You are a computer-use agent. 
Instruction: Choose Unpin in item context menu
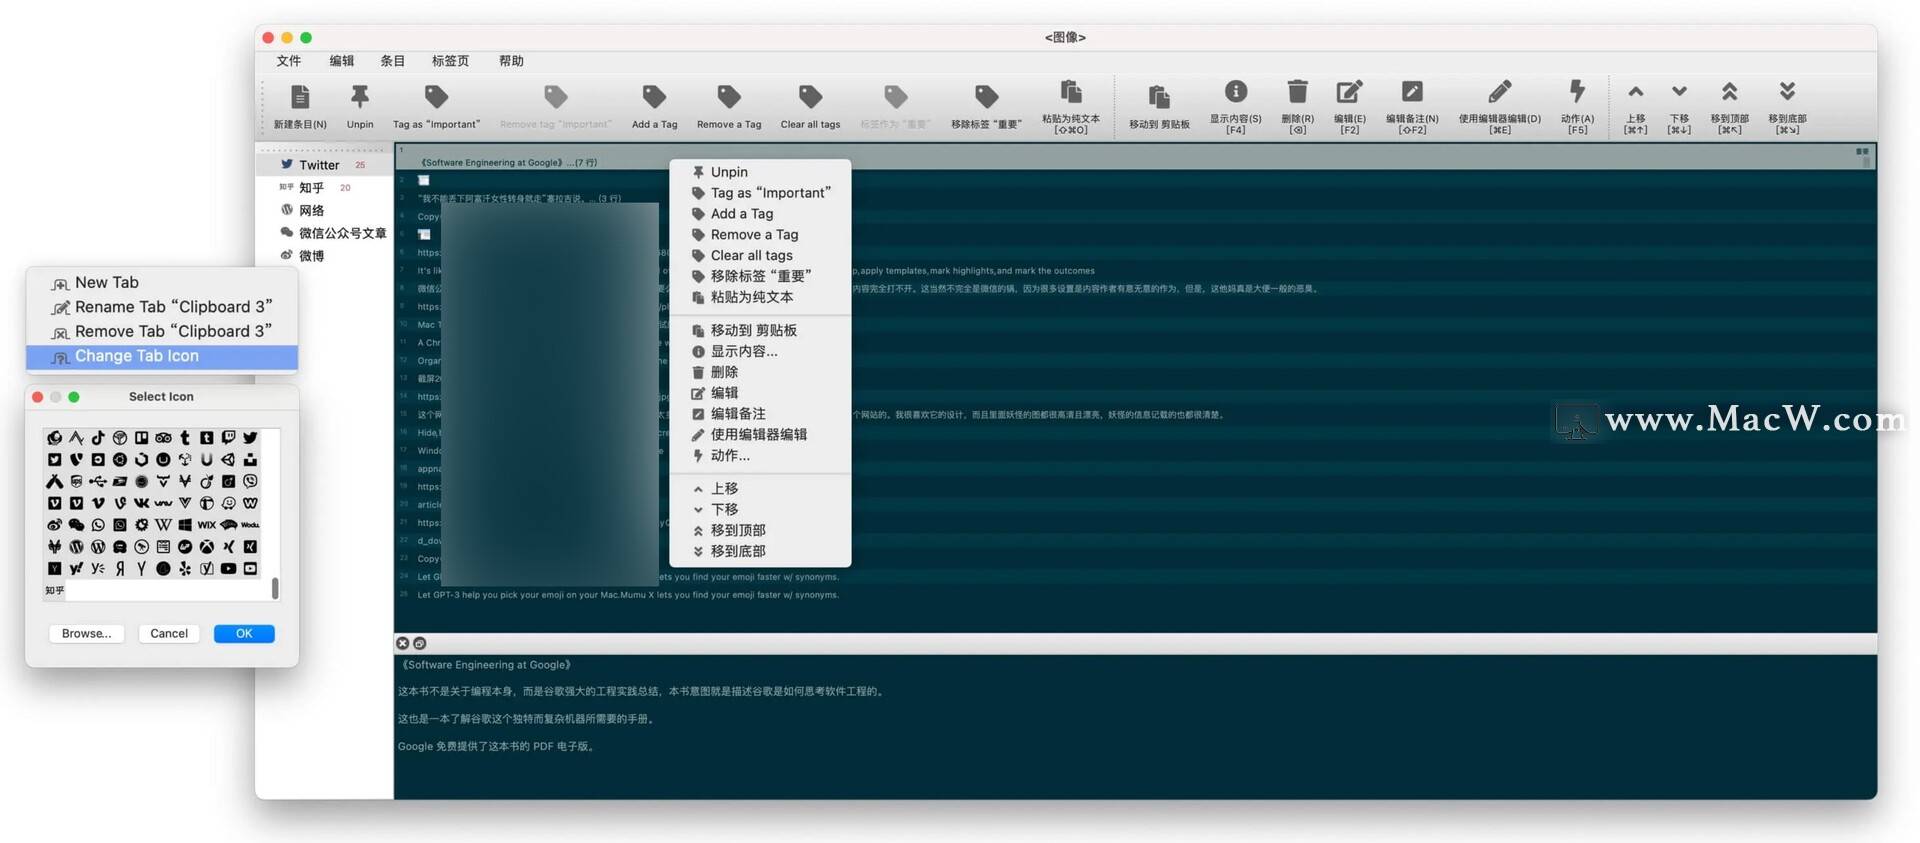(x=760, y=172)
